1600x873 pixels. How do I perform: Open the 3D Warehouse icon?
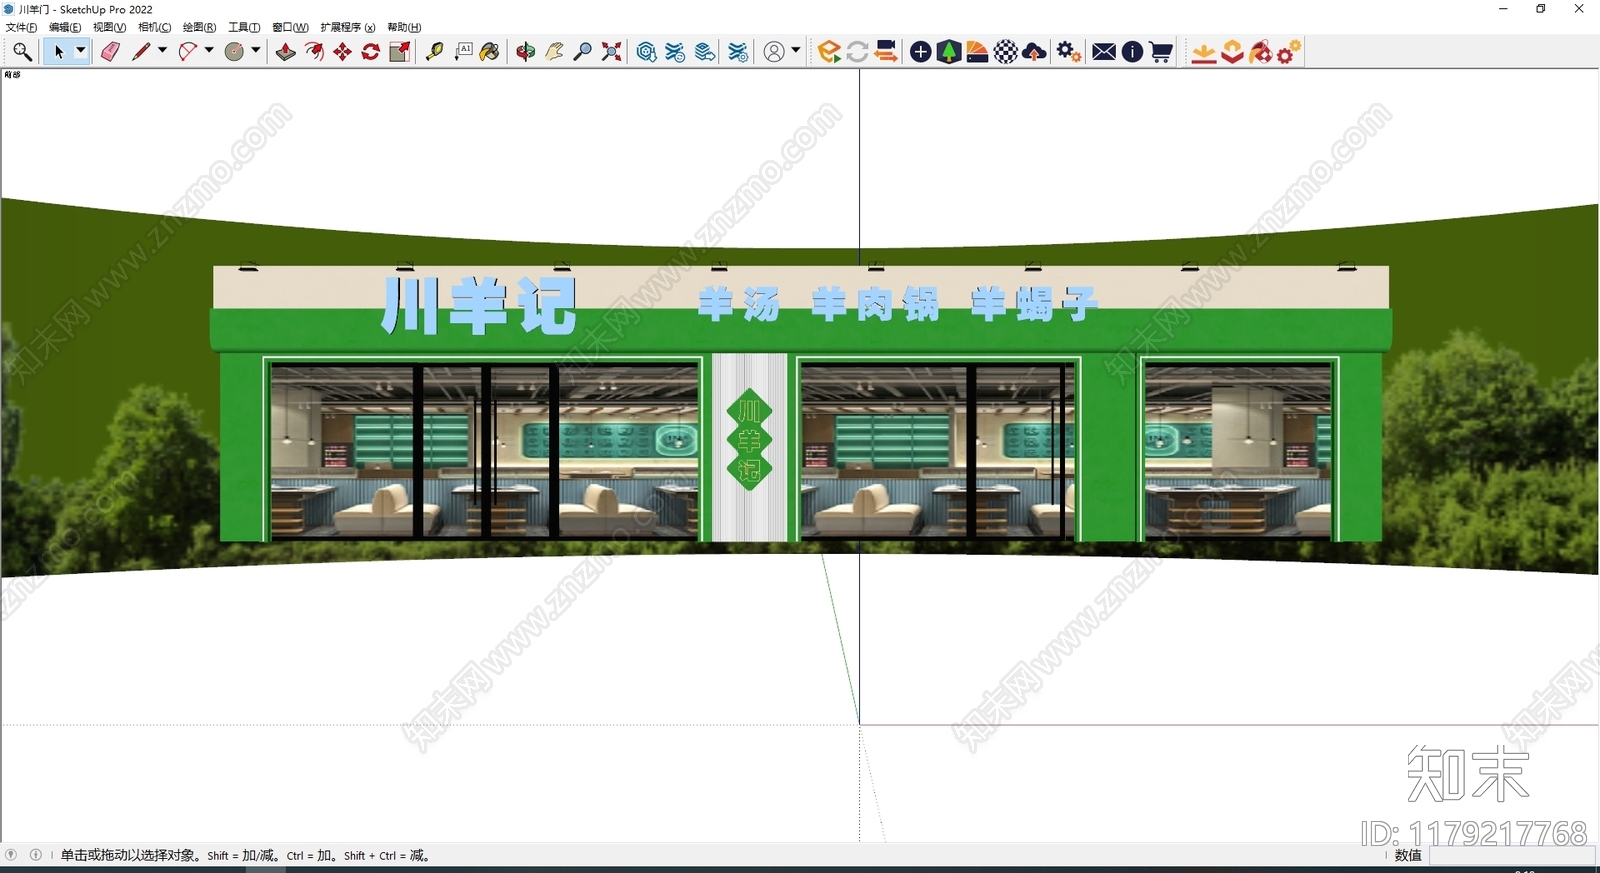tap(647, 52)
